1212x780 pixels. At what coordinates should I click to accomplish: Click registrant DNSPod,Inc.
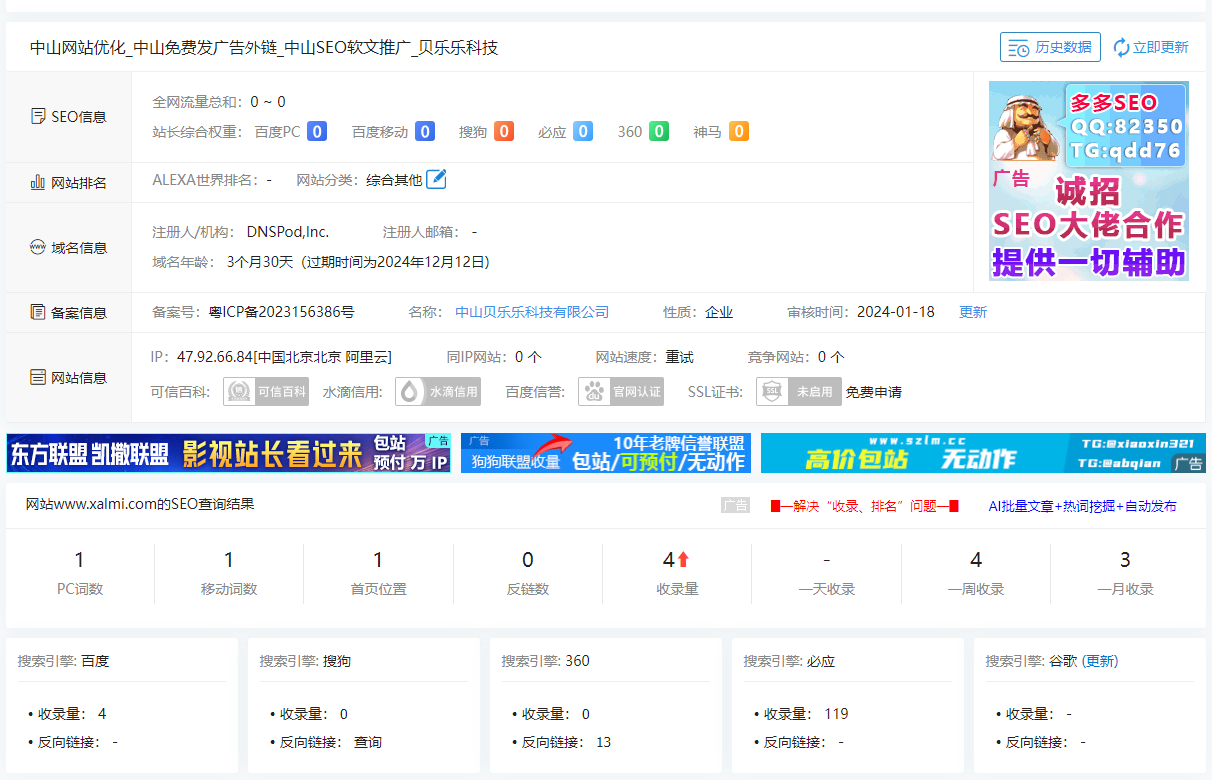coord(288,232)
